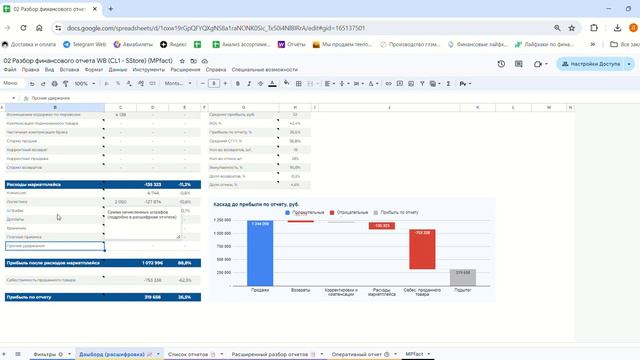
Task: Apply percent format icon in toolbar
Action: pos(118,84)
